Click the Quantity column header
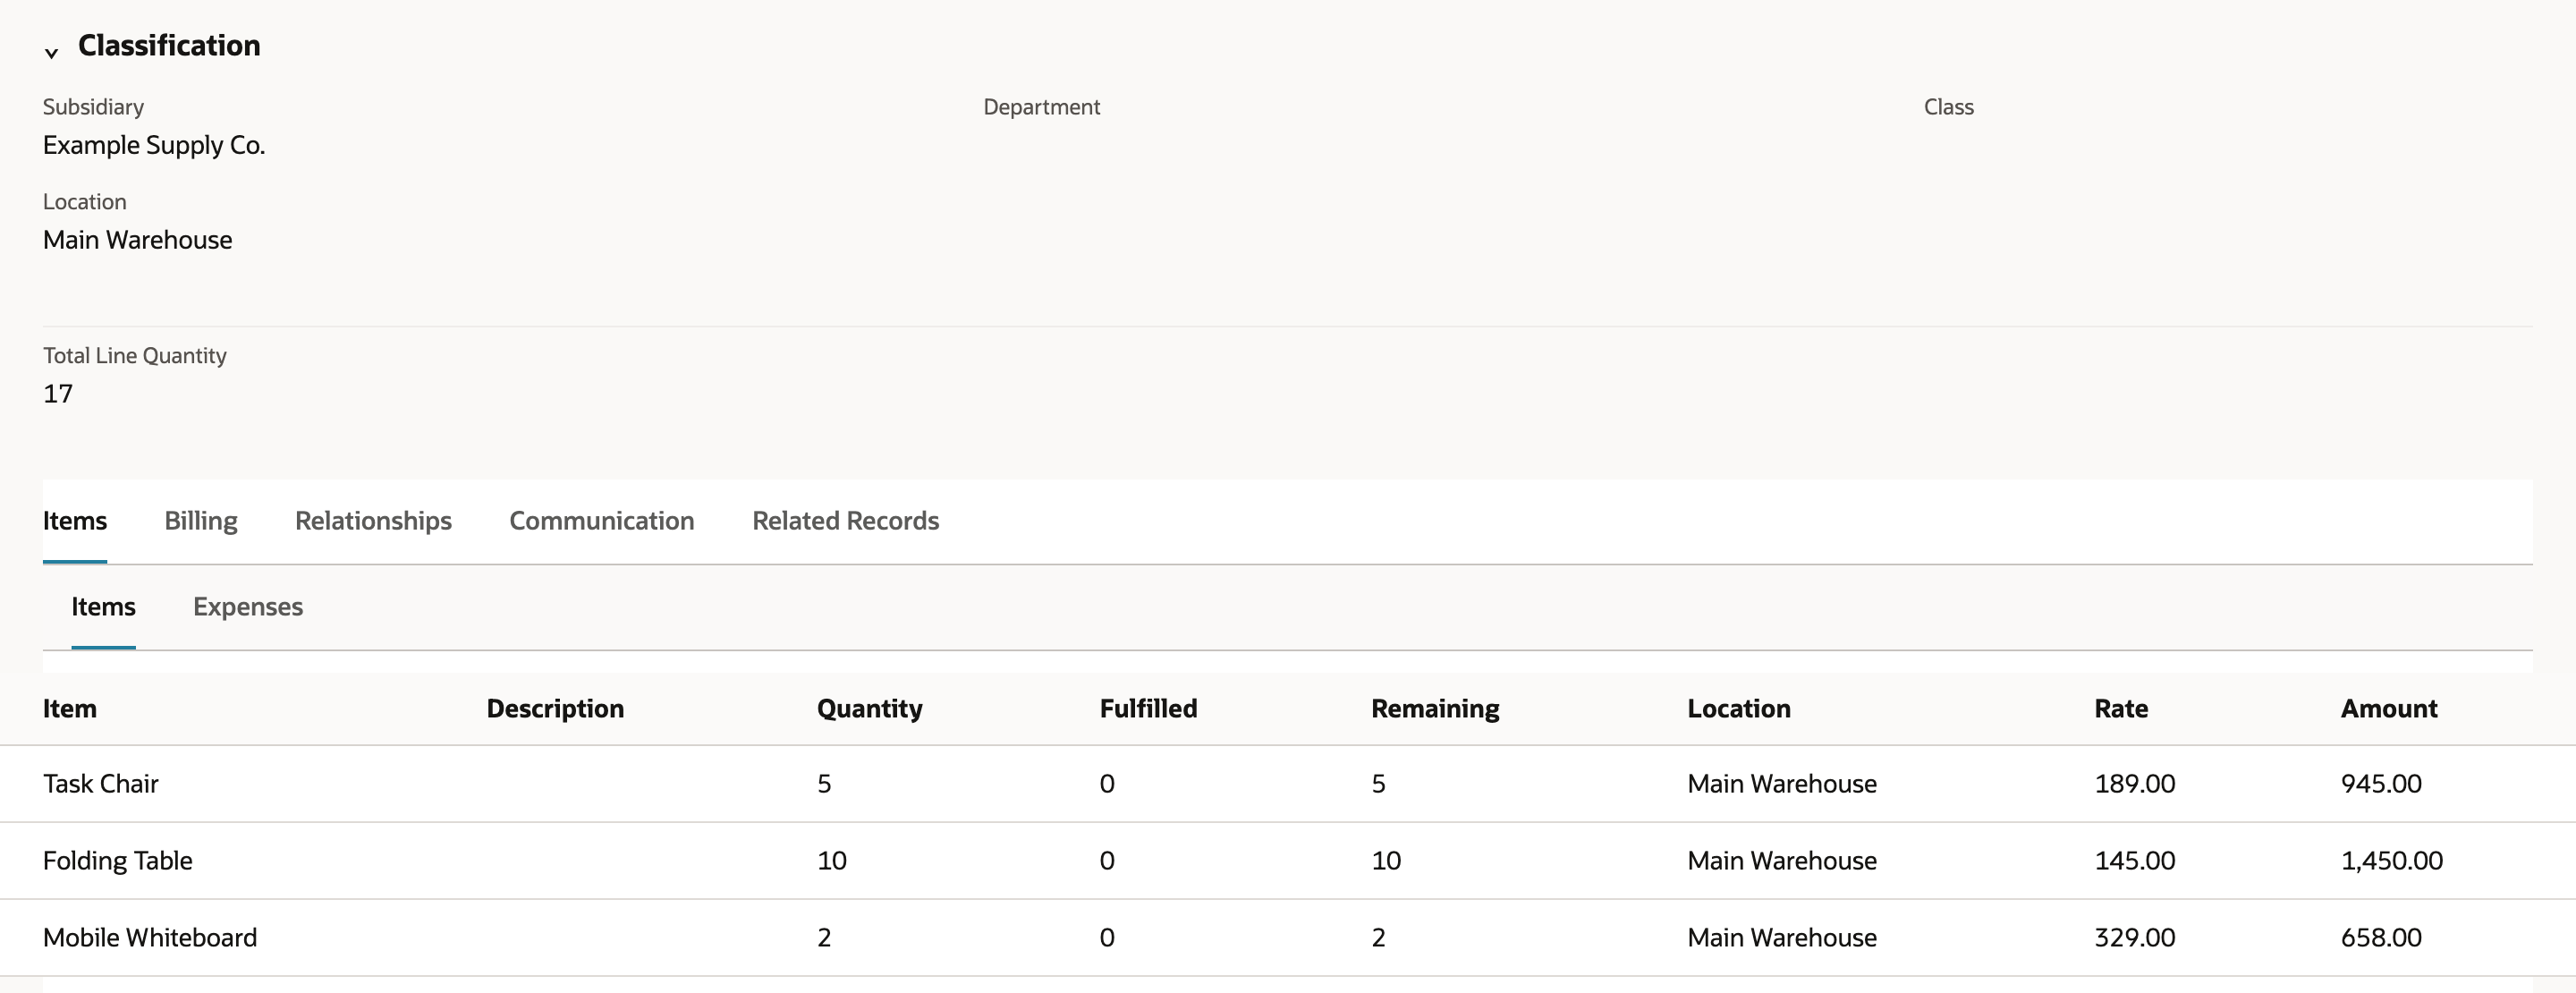Image resolution: width=2576 pixels, height=993 pixels. [870, 709]
